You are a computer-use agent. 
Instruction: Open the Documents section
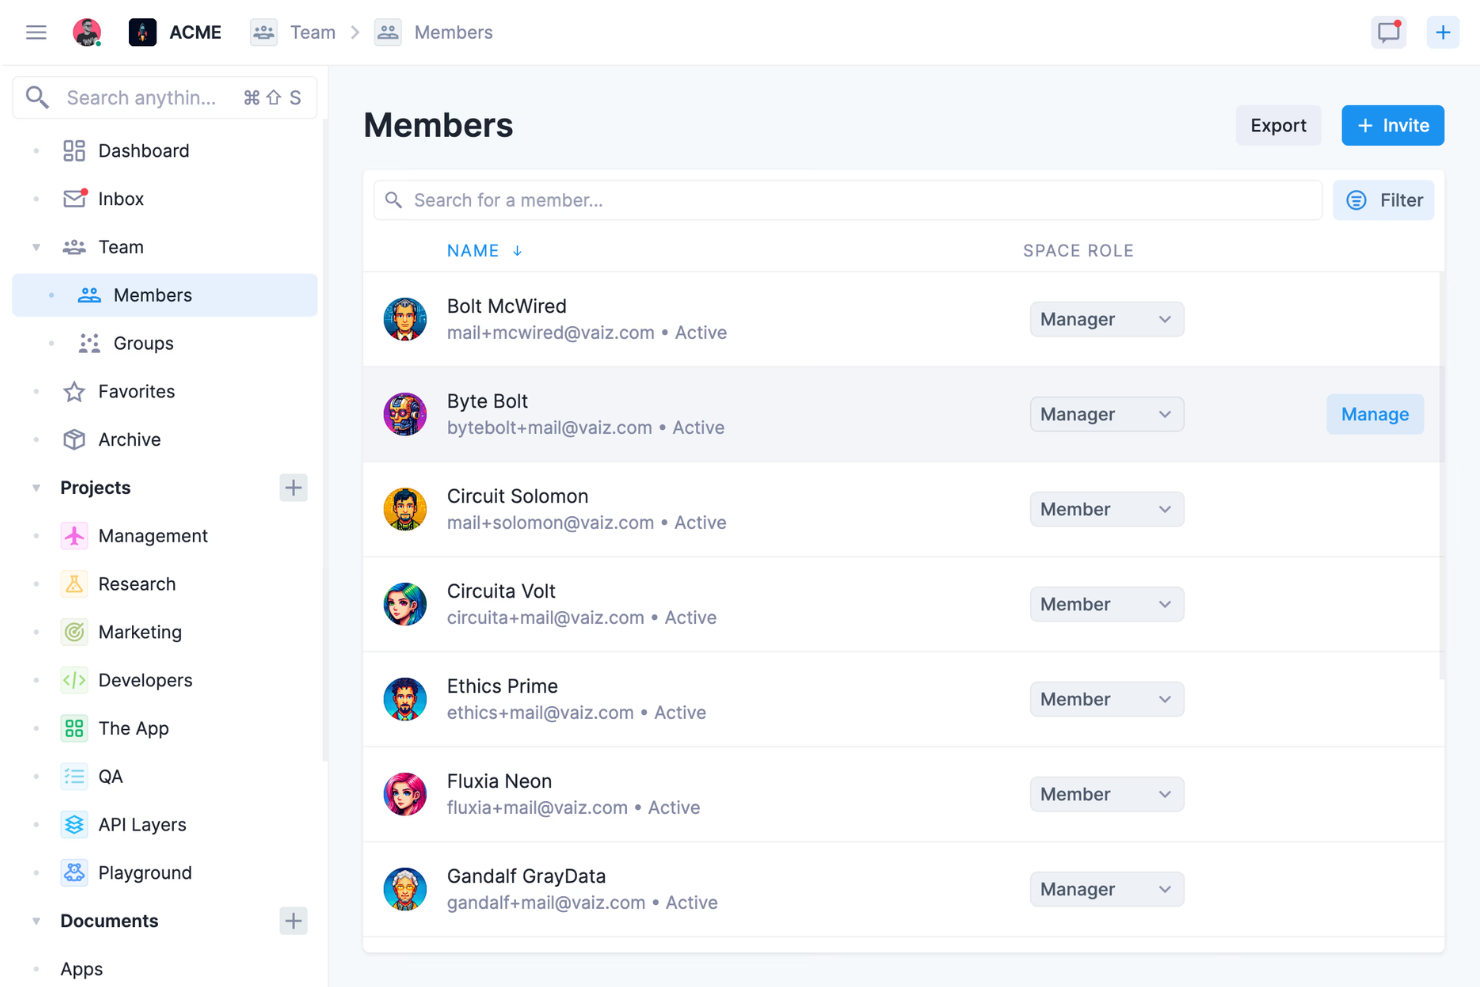click(x=109, y=920)
